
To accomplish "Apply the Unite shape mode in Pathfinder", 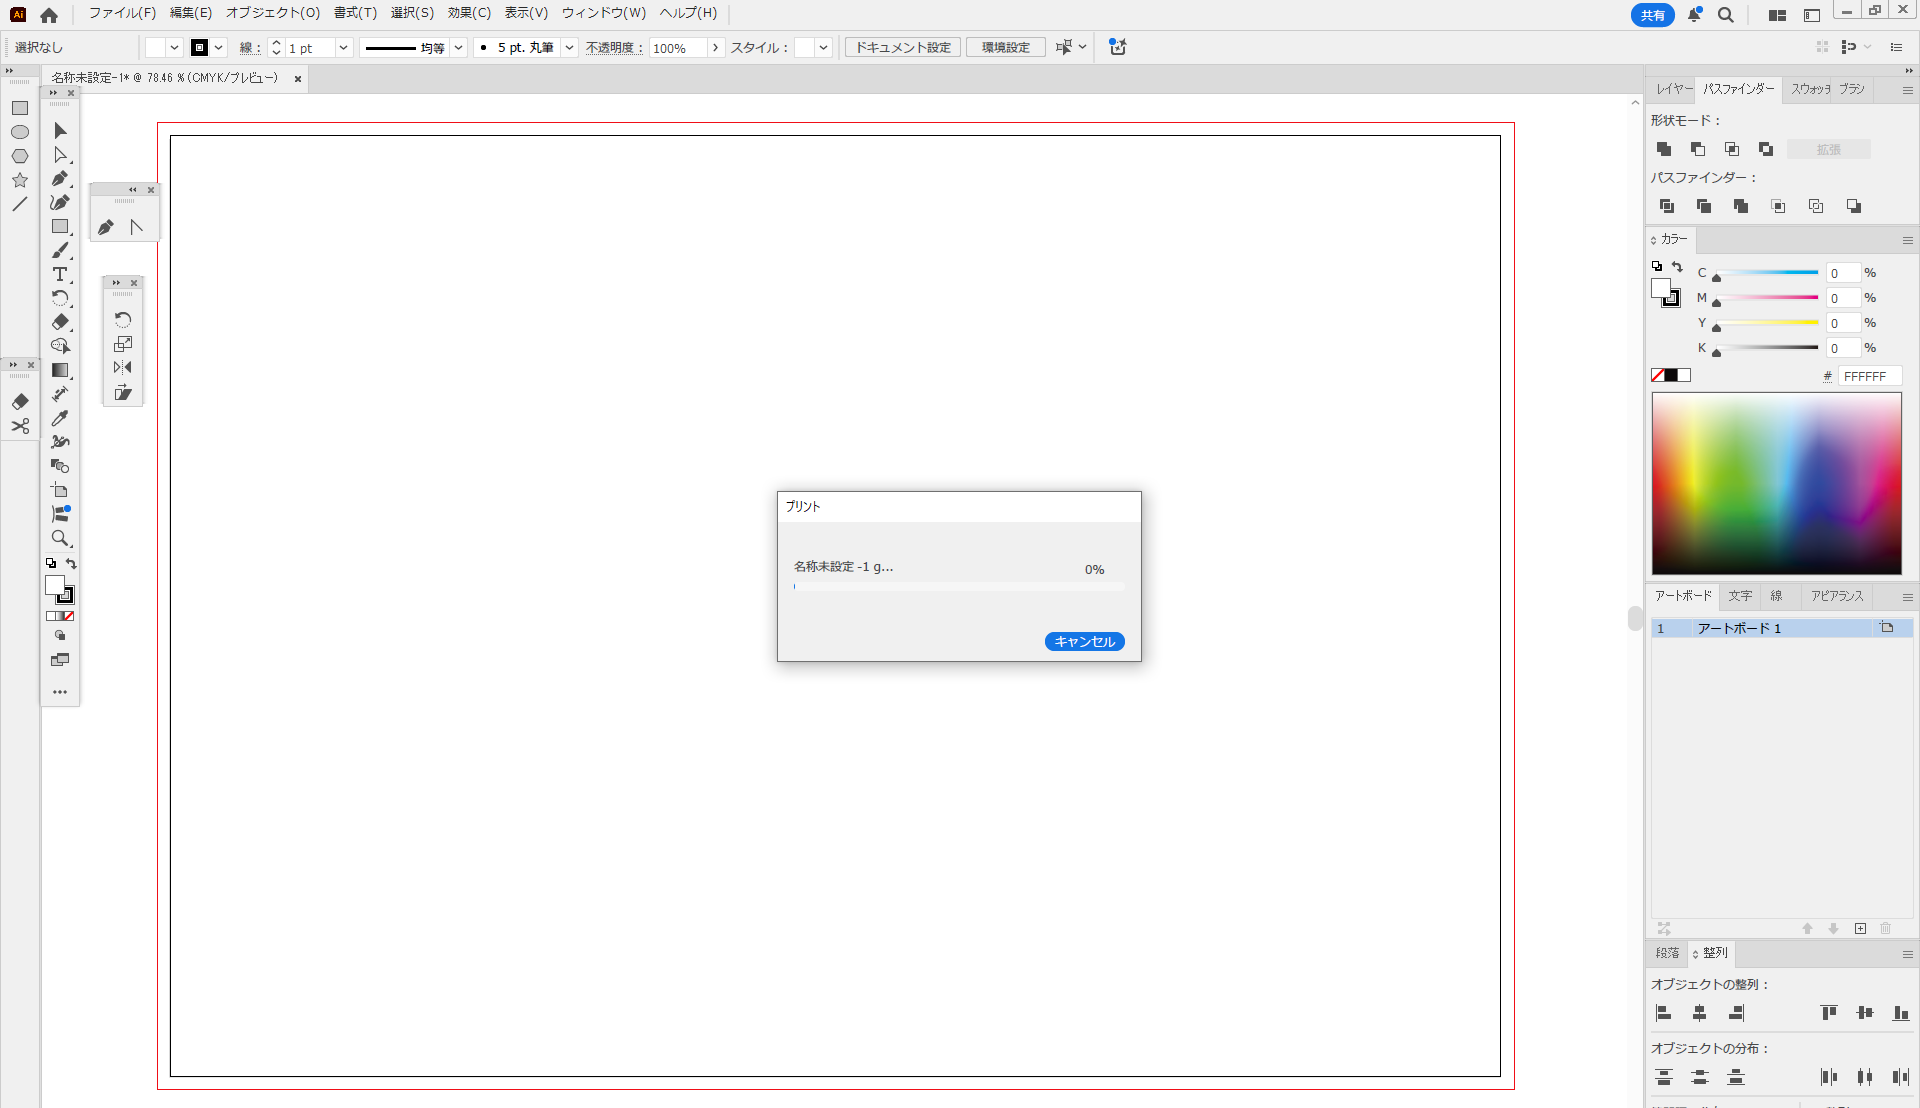I will [x=1663, y=149].
